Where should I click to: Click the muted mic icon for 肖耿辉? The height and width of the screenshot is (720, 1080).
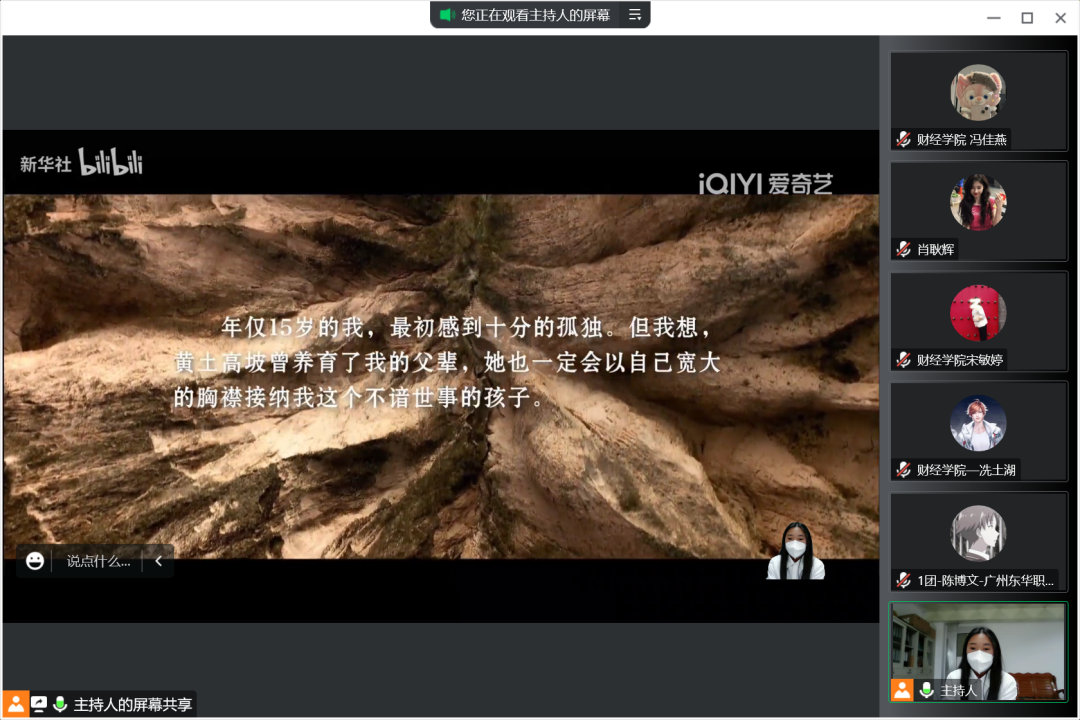[x=904, y=249]
